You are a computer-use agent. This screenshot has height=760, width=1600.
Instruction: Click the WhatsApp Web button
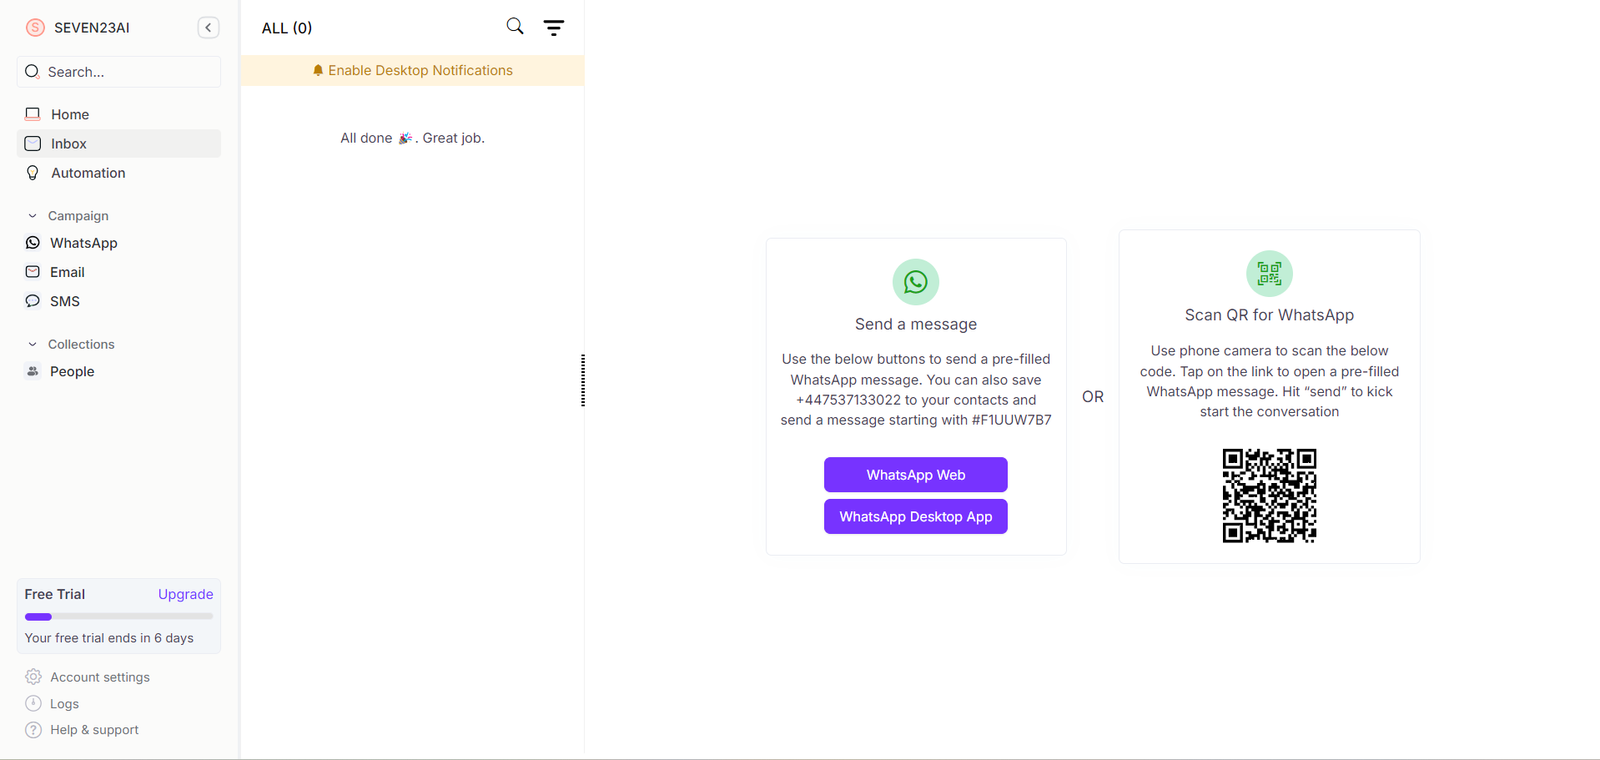(x=916, y=475)
